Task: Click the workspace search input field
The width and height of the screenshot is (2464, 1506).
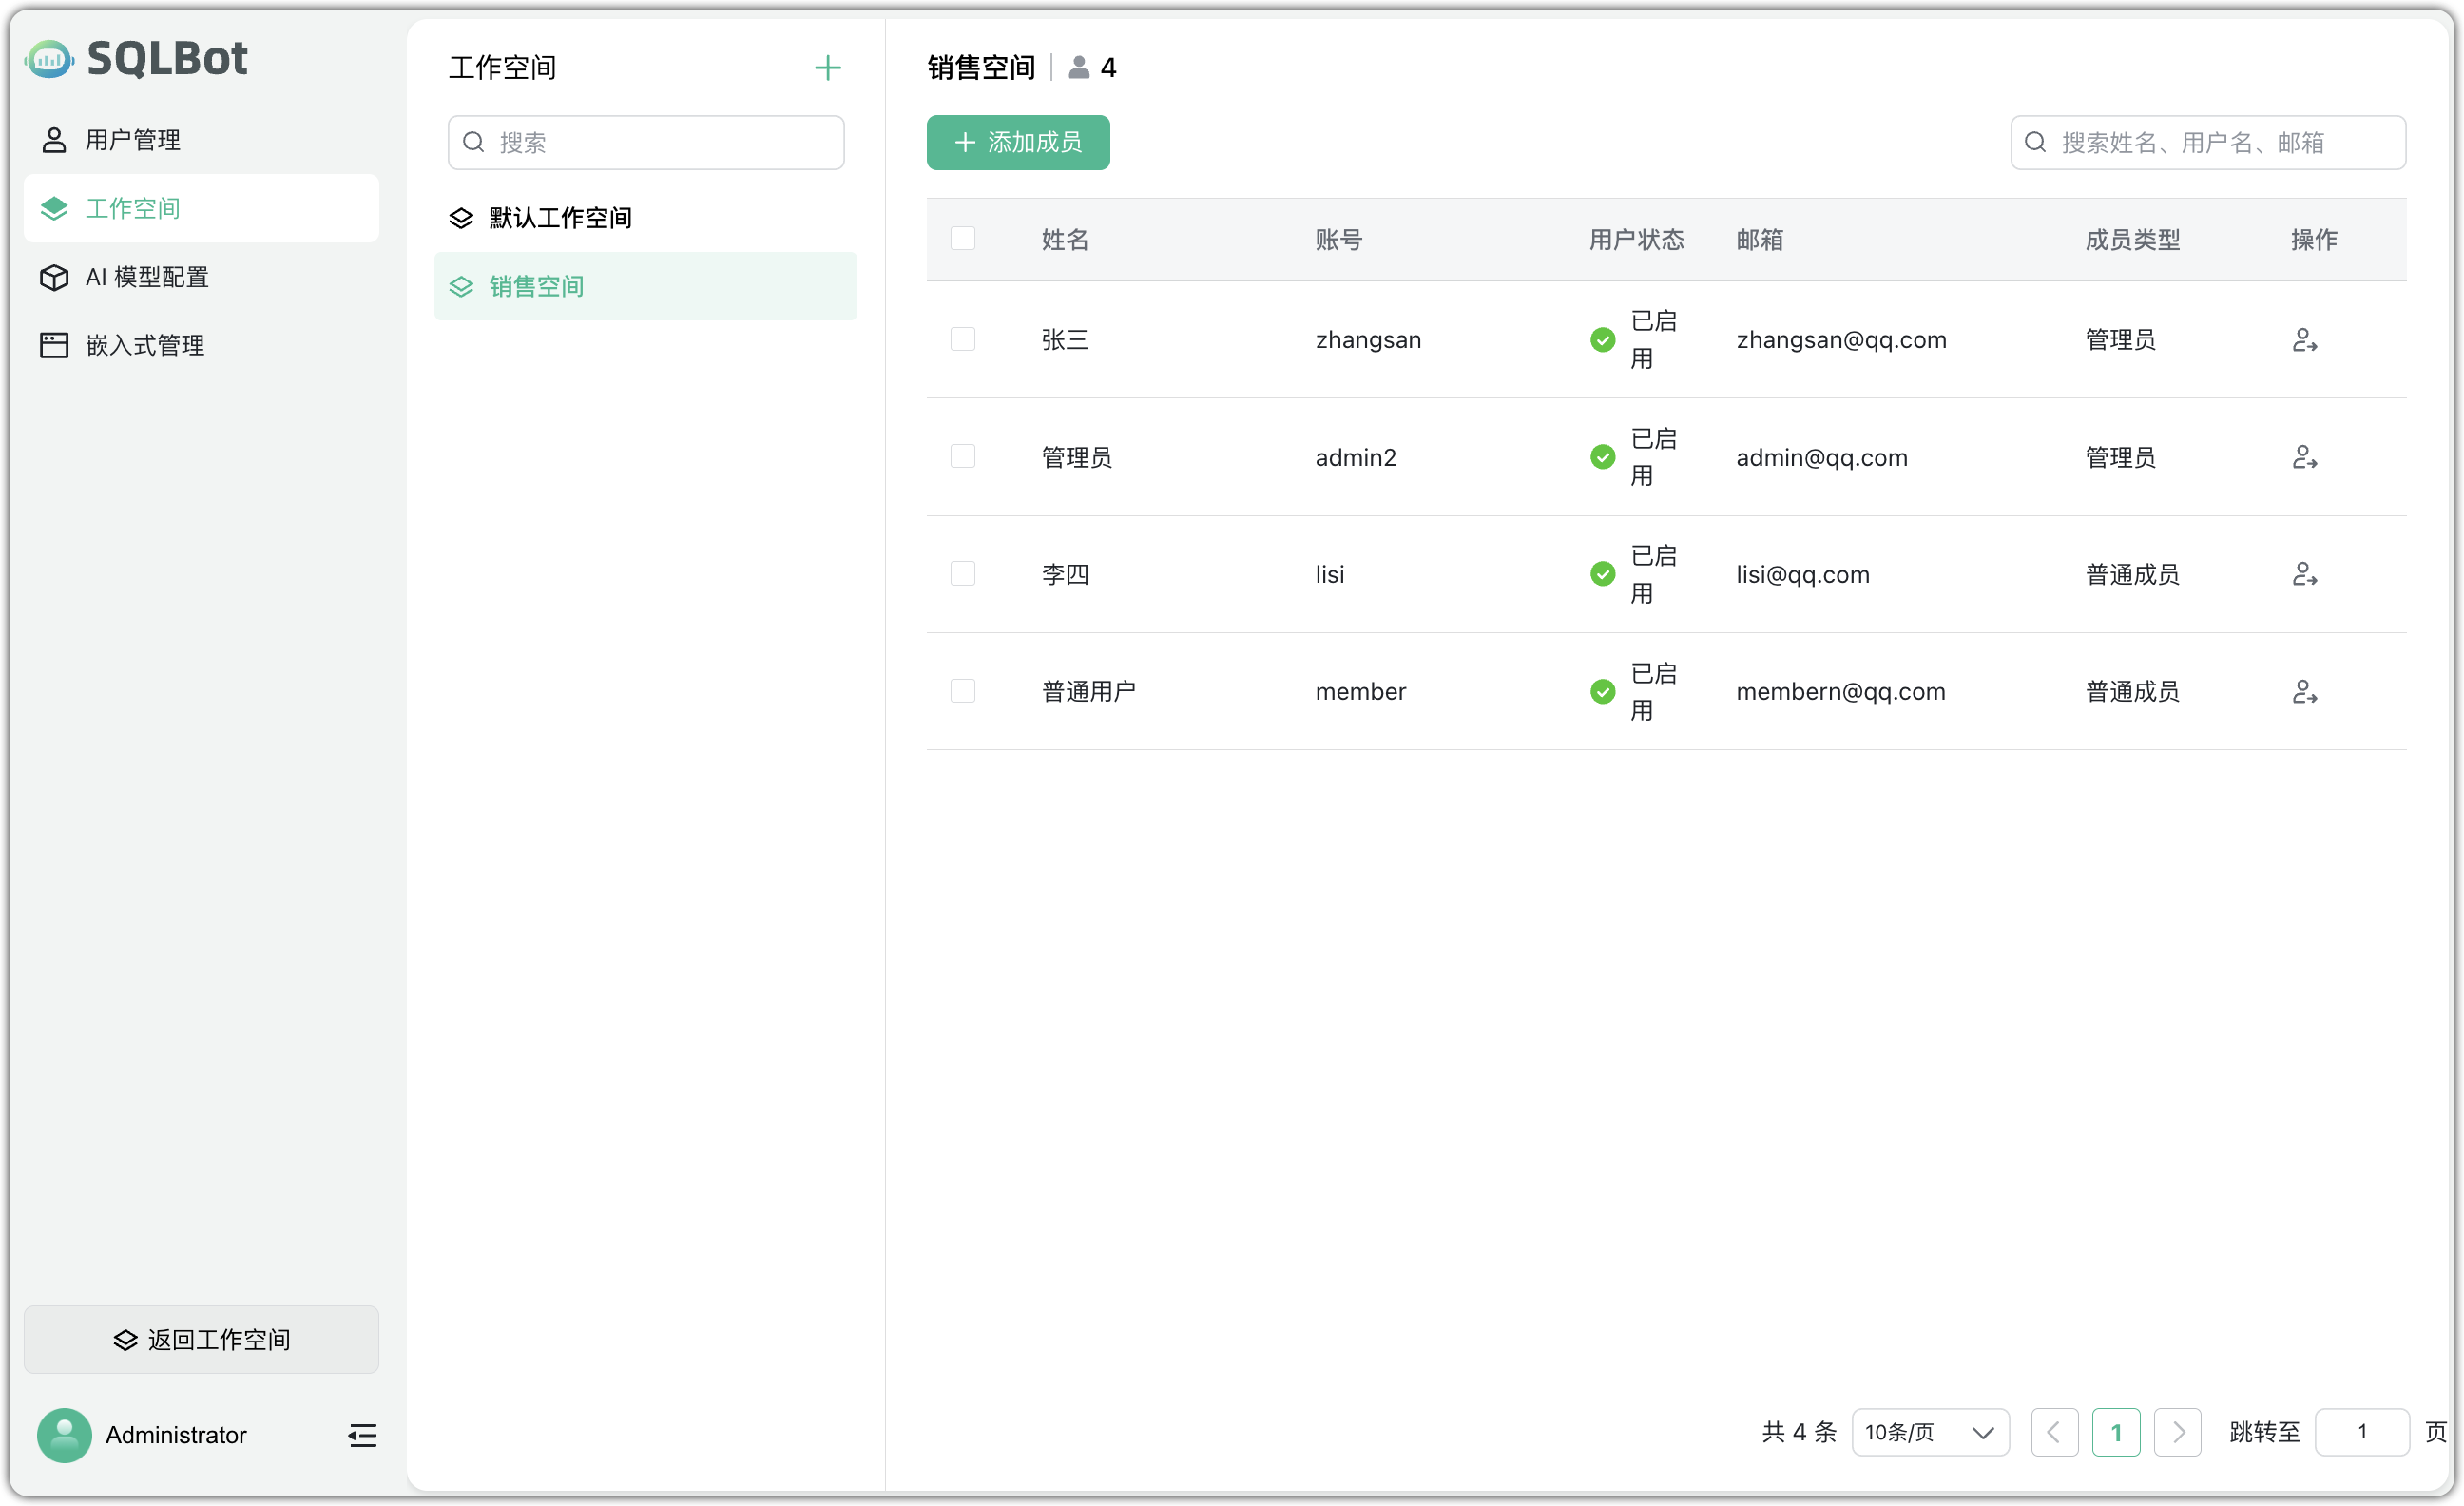Action: pyautogui.click(x=646, y=142)
